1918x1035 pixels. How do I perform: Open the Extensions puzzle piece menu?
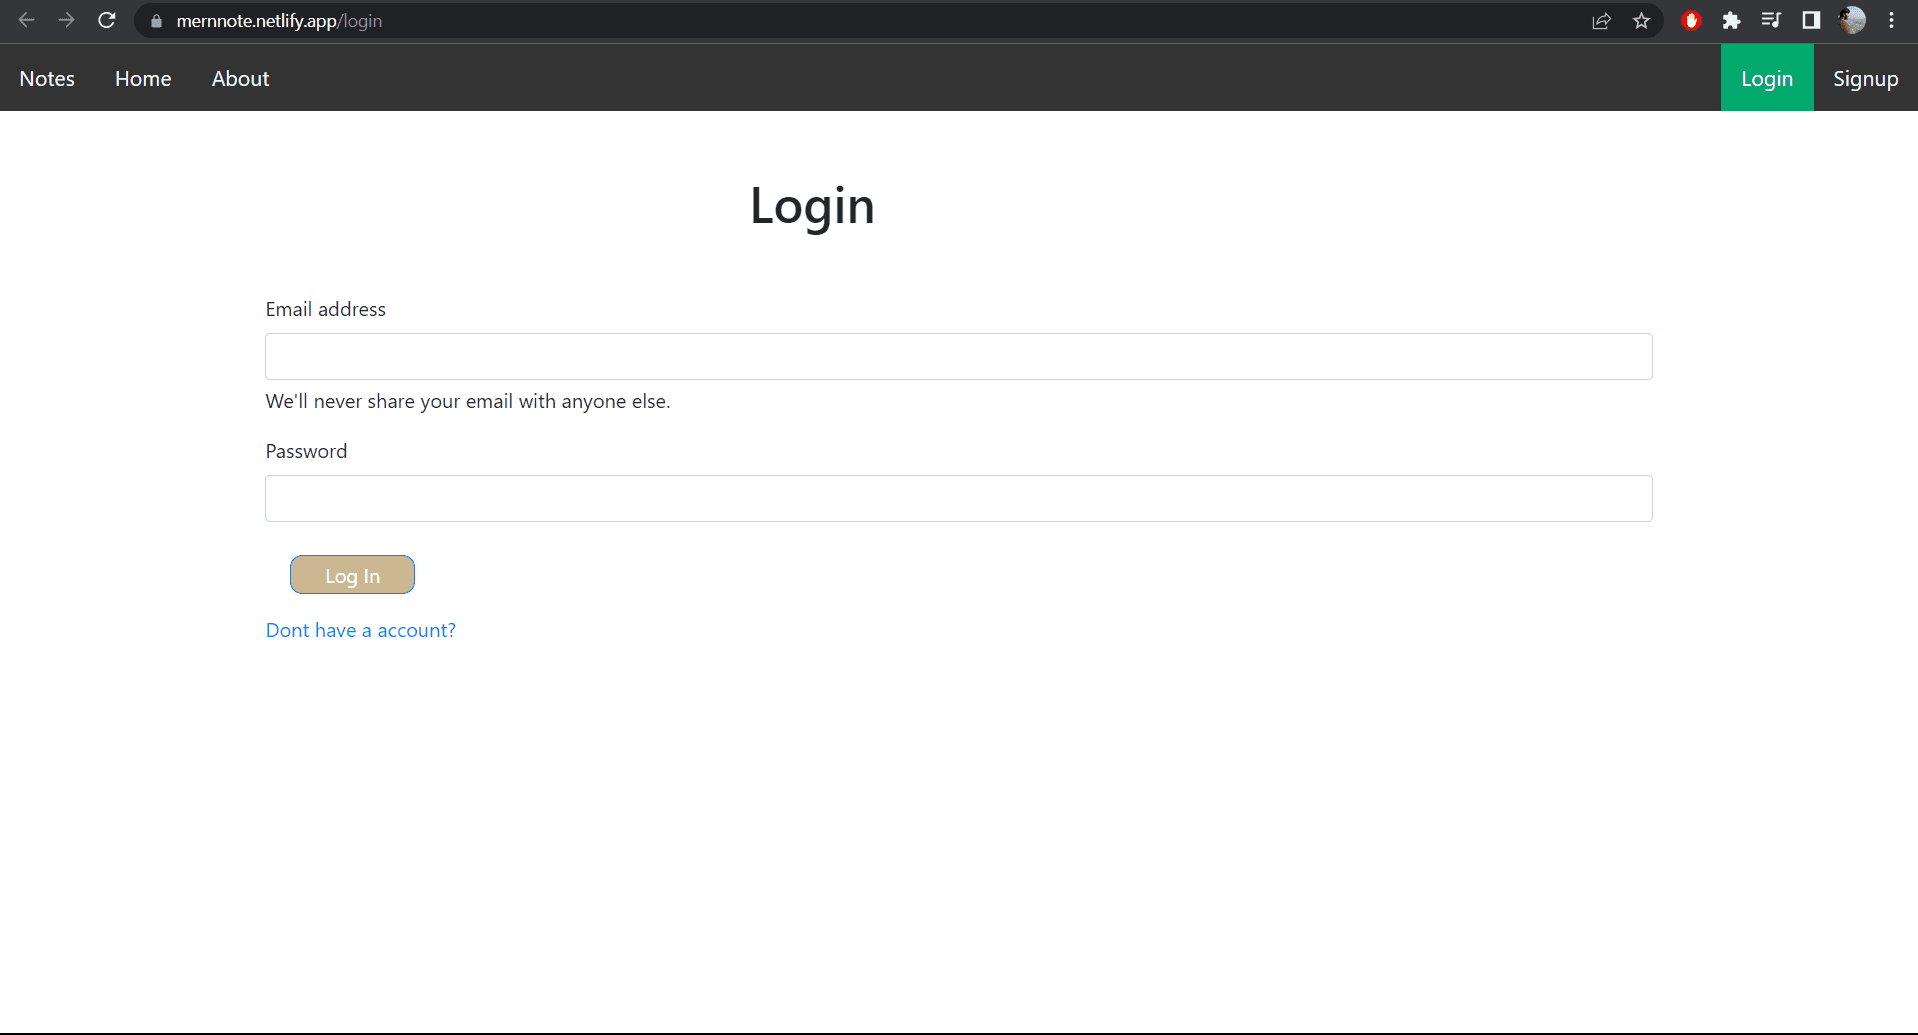[x=1731, y=21]
